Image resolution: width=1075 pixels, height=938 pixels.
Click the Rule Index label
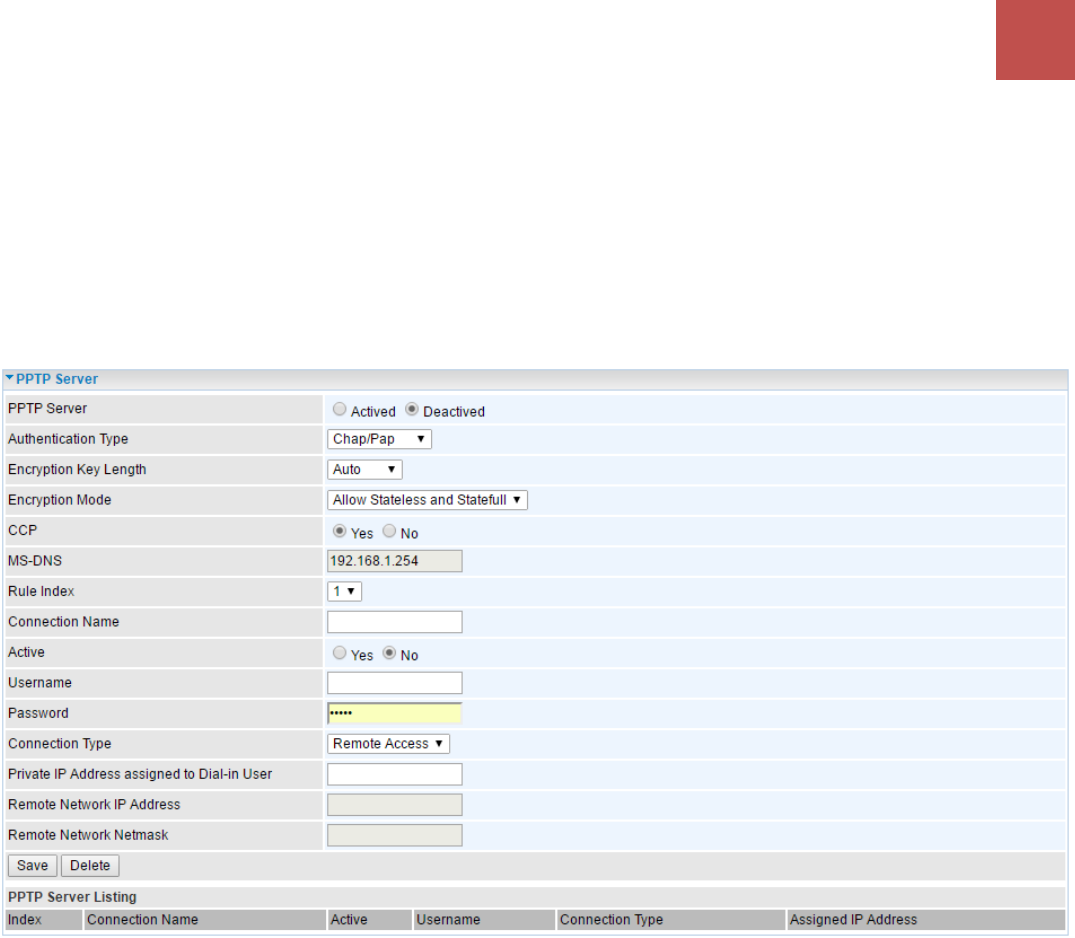41,591
